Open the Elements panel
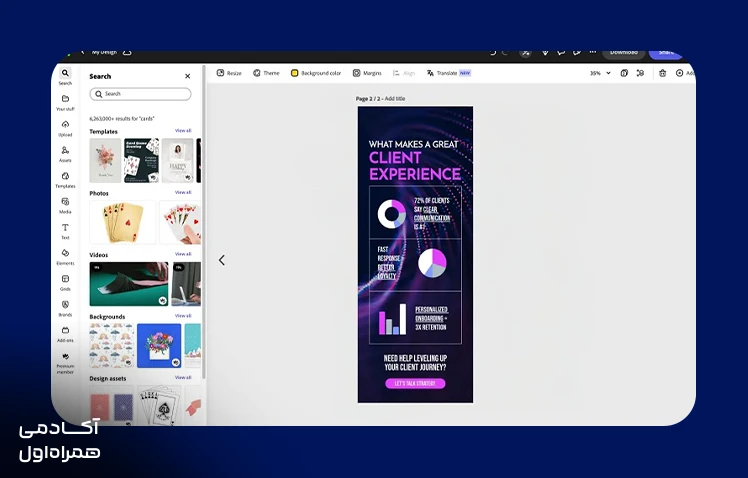748x478 pixels. tap(65, 257)
